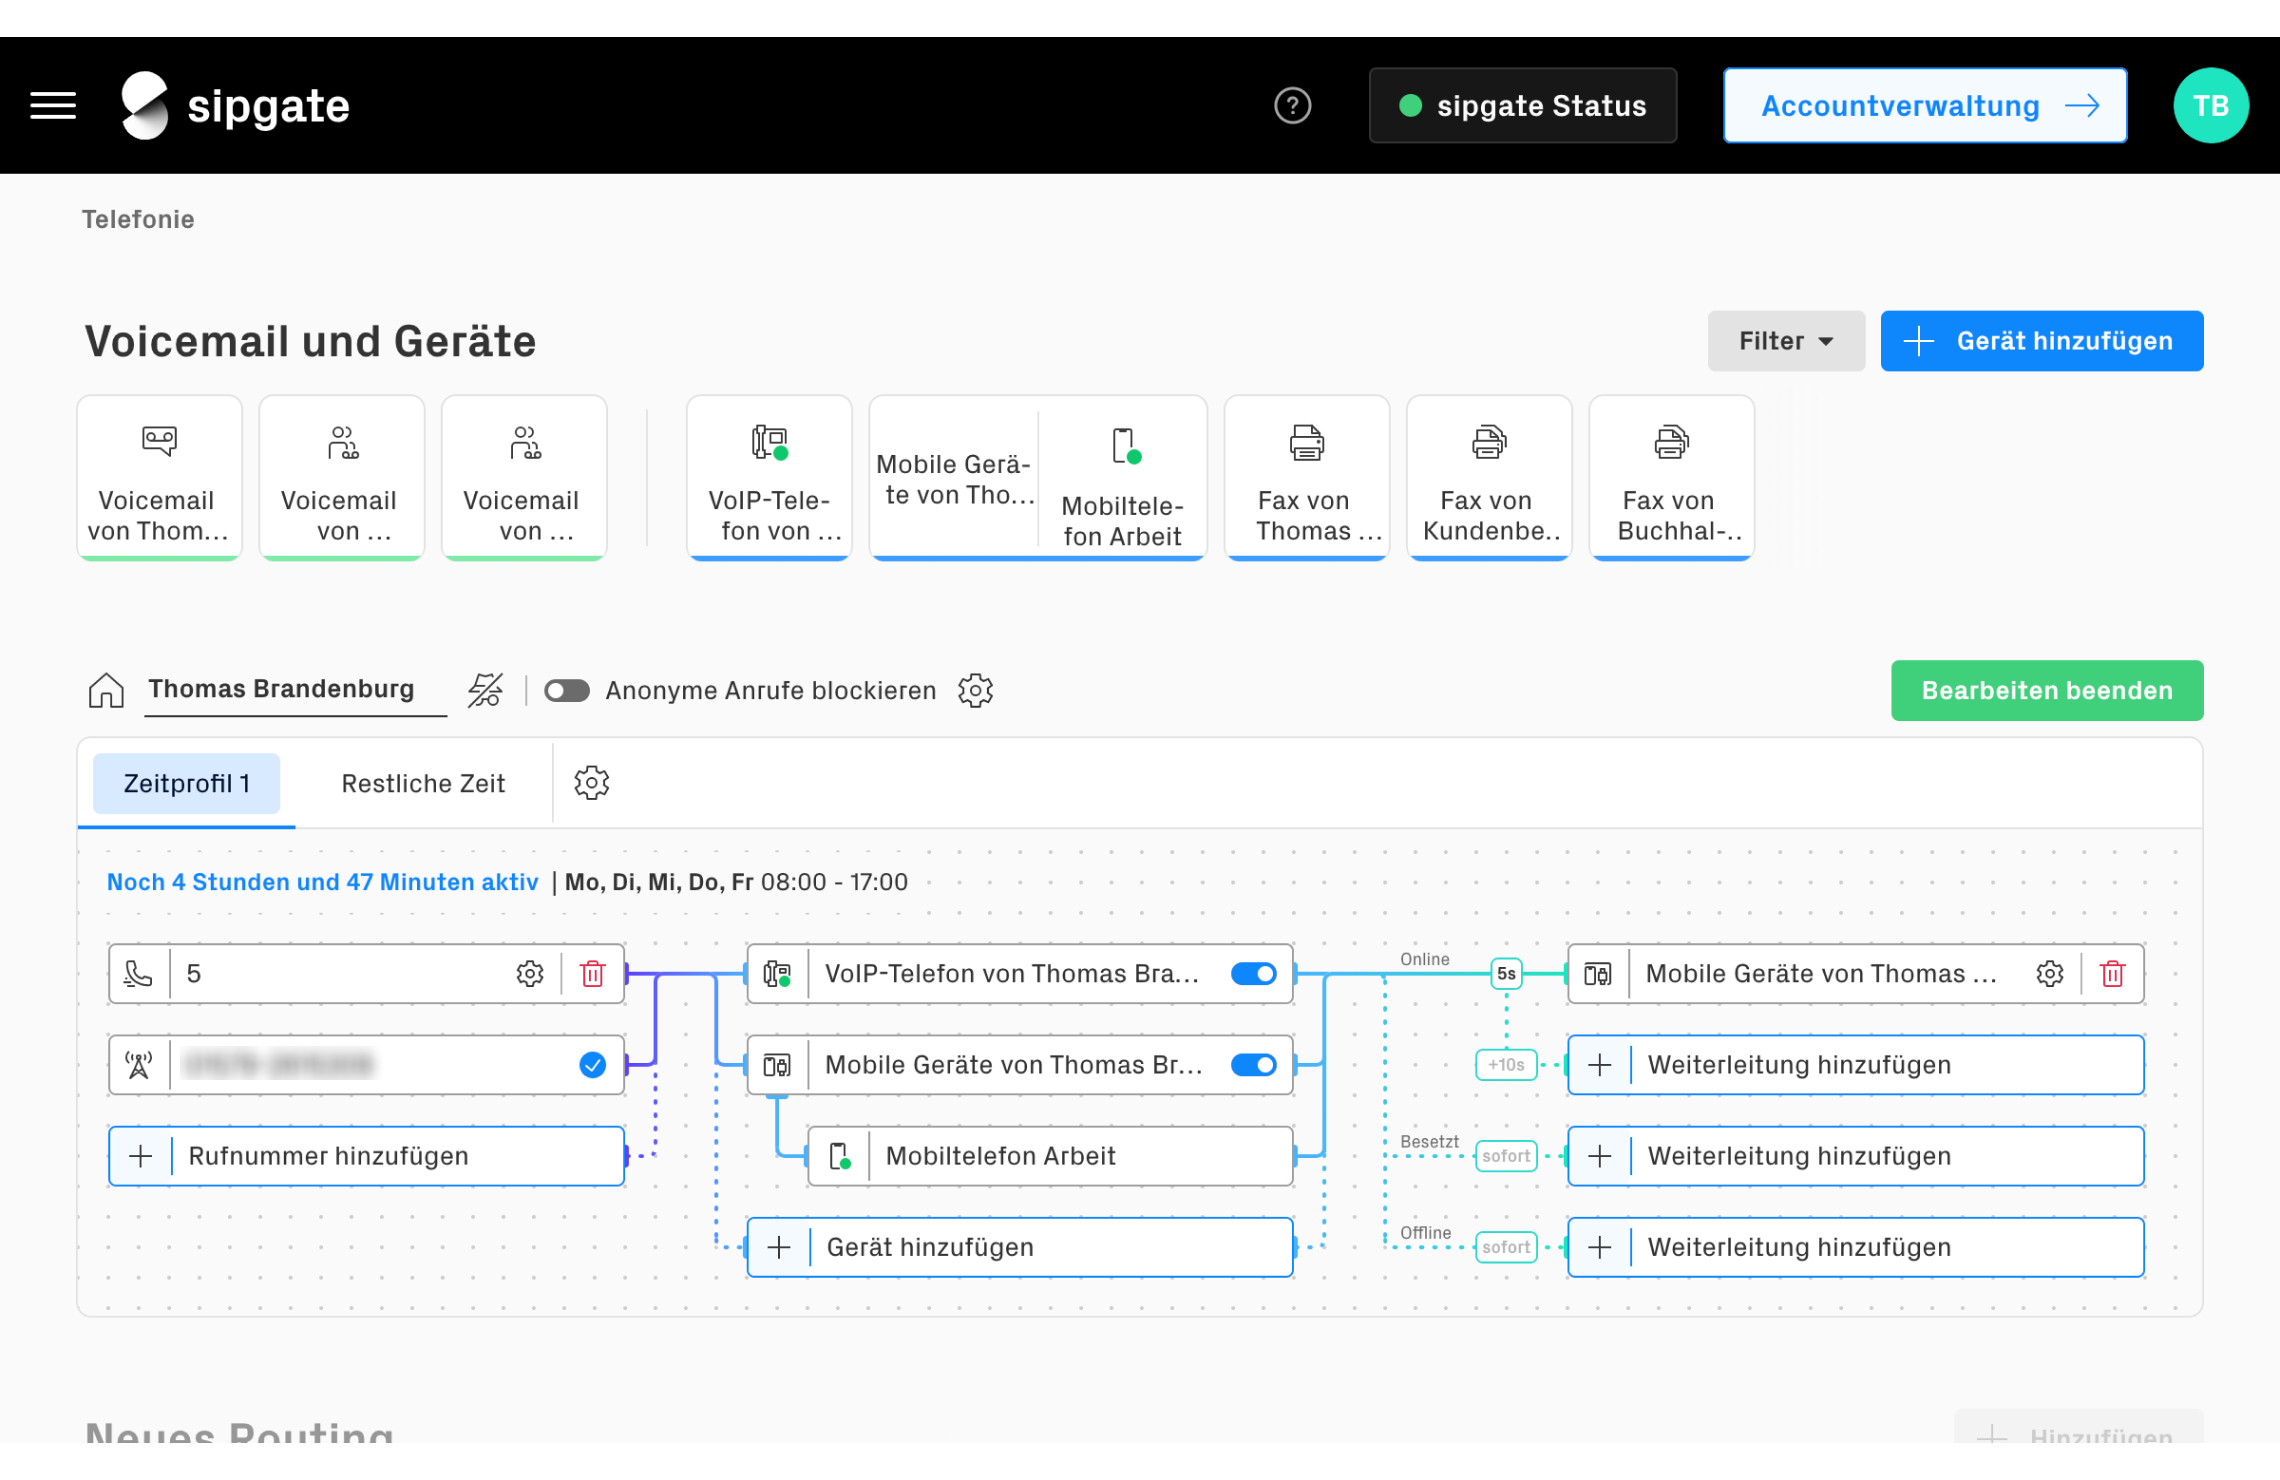This screenshot has height=1480, width=2280.
Task: Open the Filter dropdown
Action: point(1786,341)
